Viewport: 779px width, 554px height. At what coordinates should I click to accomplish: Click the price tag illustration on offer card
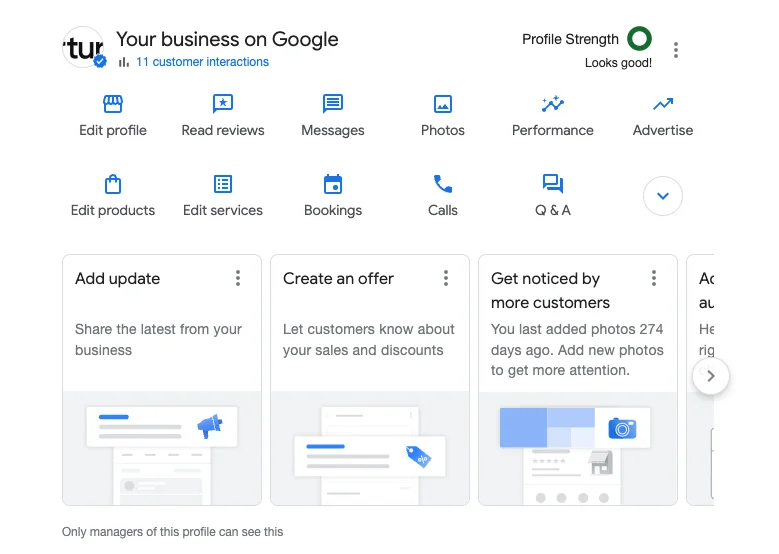click(418, 457)
